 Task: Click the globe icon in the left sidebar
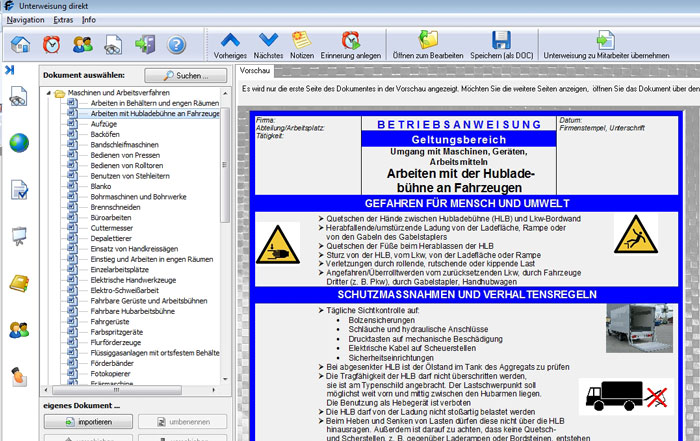pyautogui.click(x=19, y=143)
